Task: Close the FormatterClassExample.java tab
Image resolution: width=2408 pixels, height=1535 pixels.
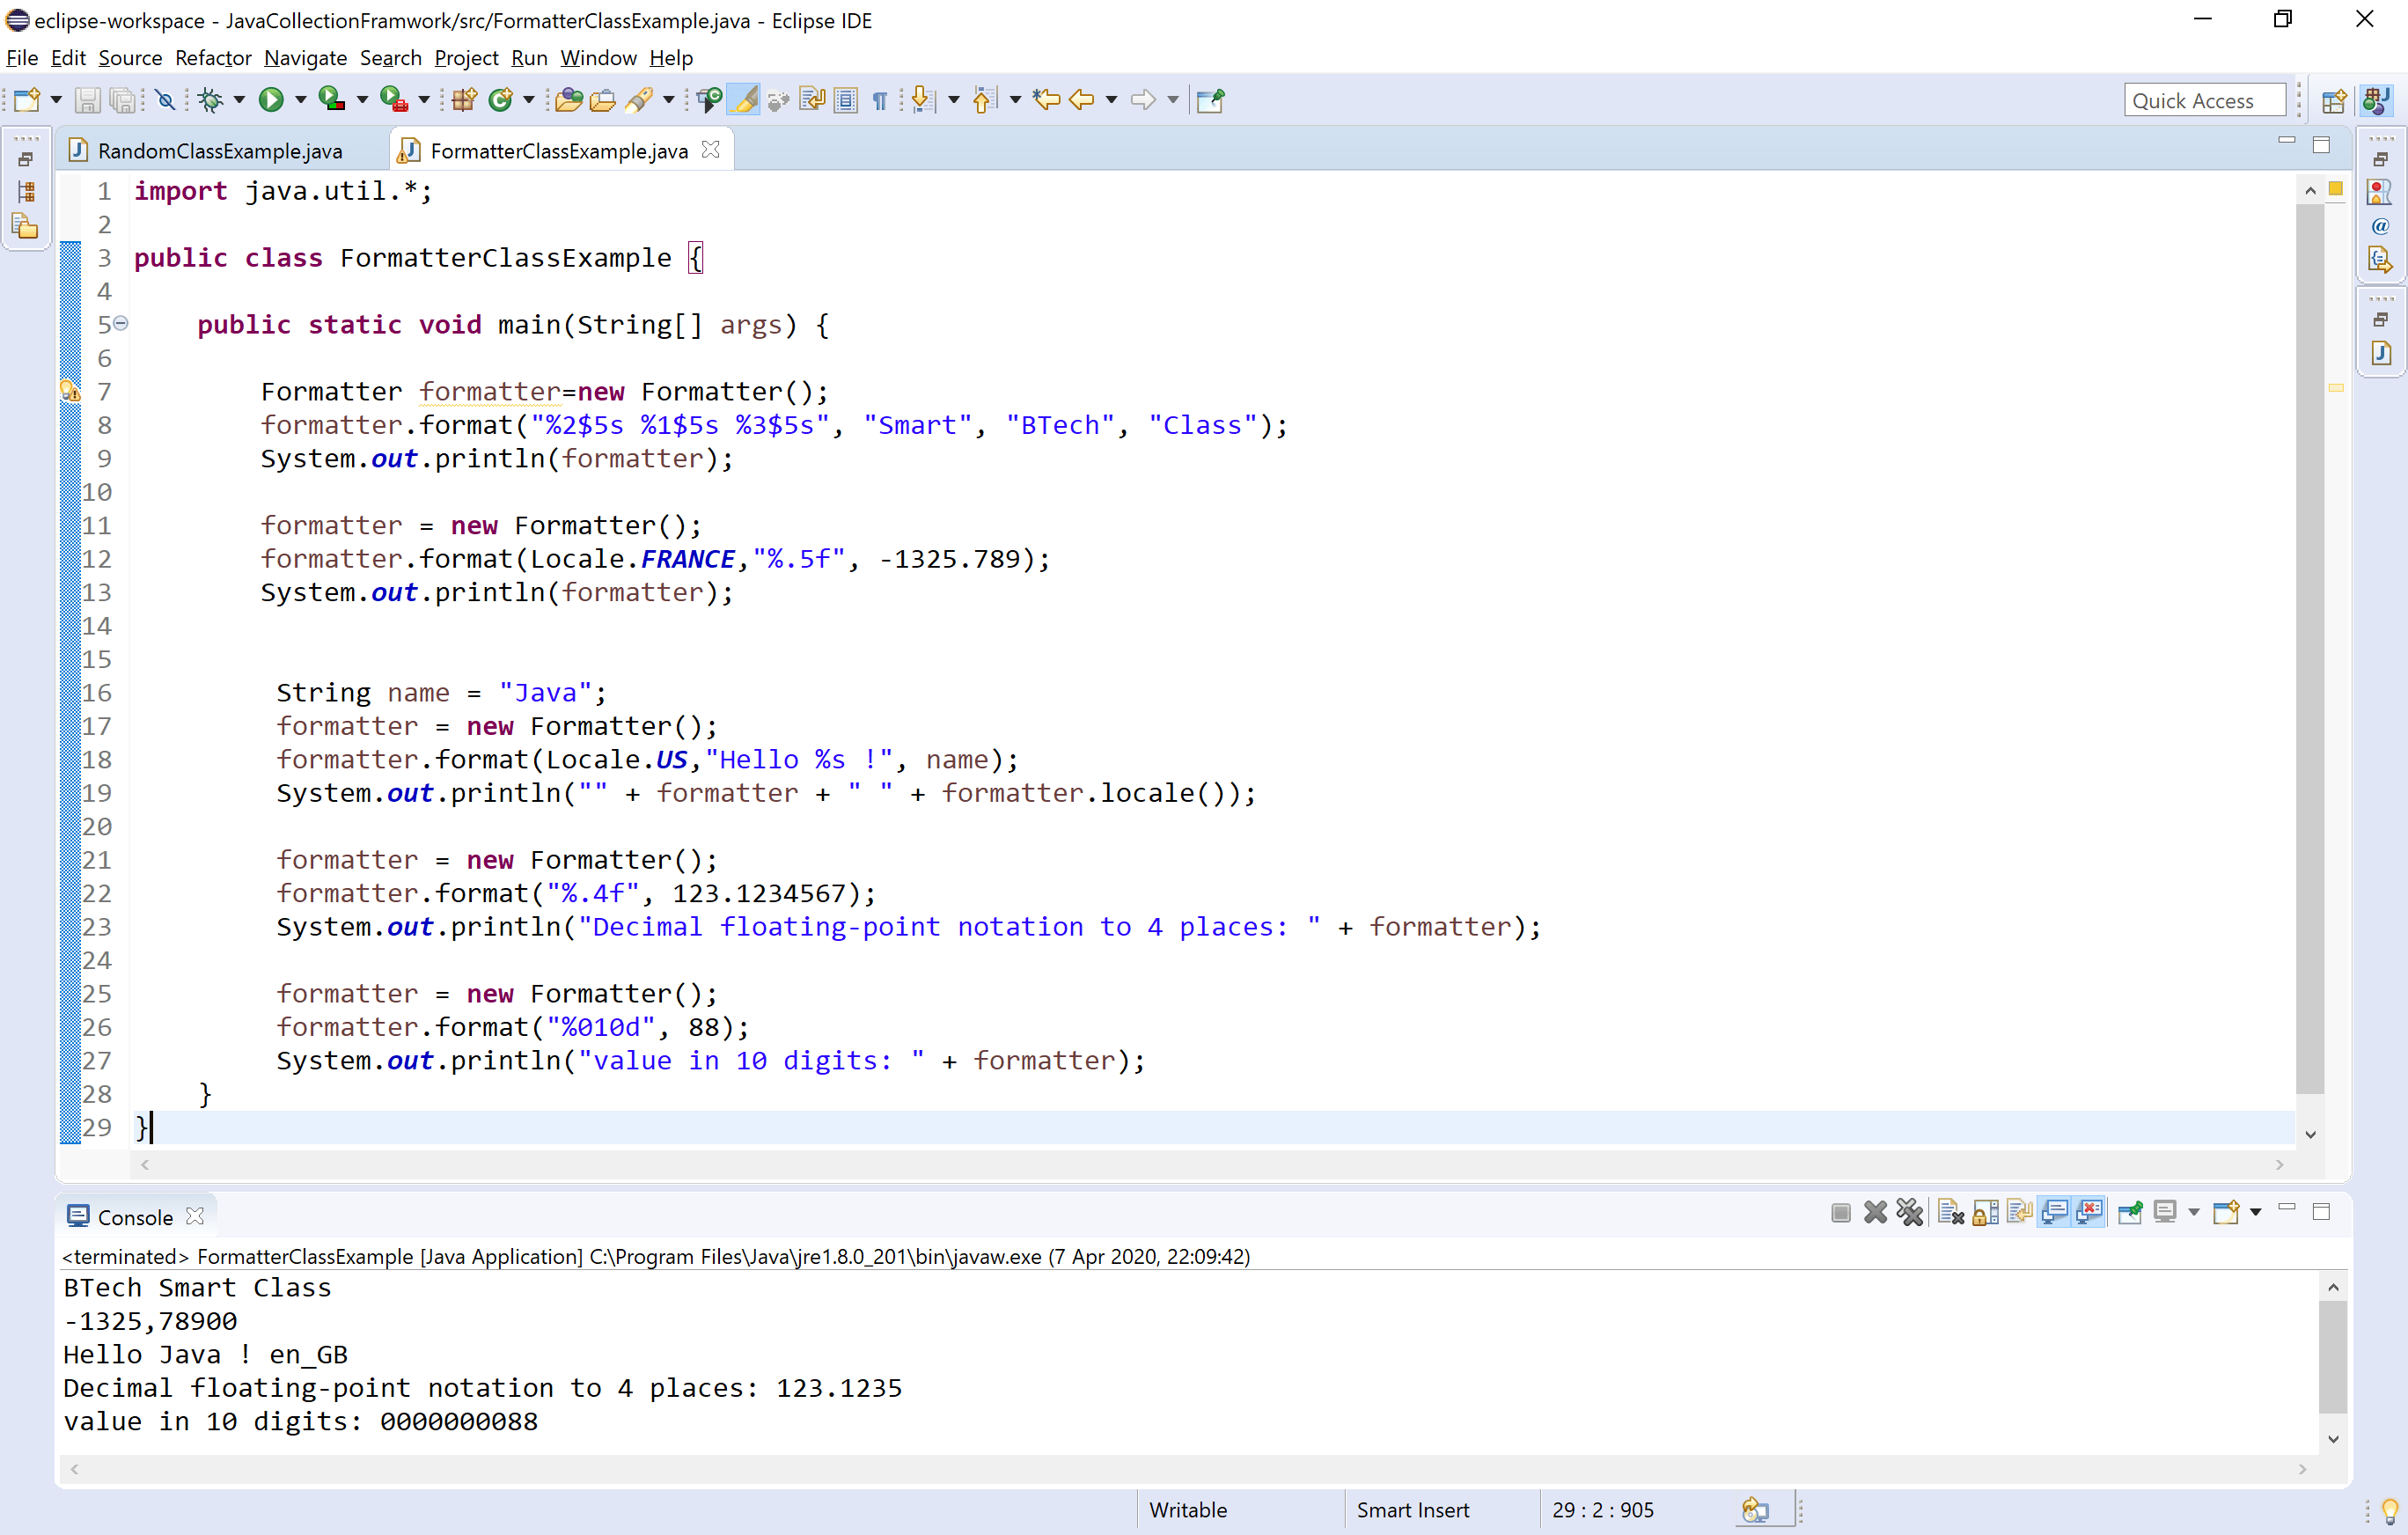Action: (711, 150)
